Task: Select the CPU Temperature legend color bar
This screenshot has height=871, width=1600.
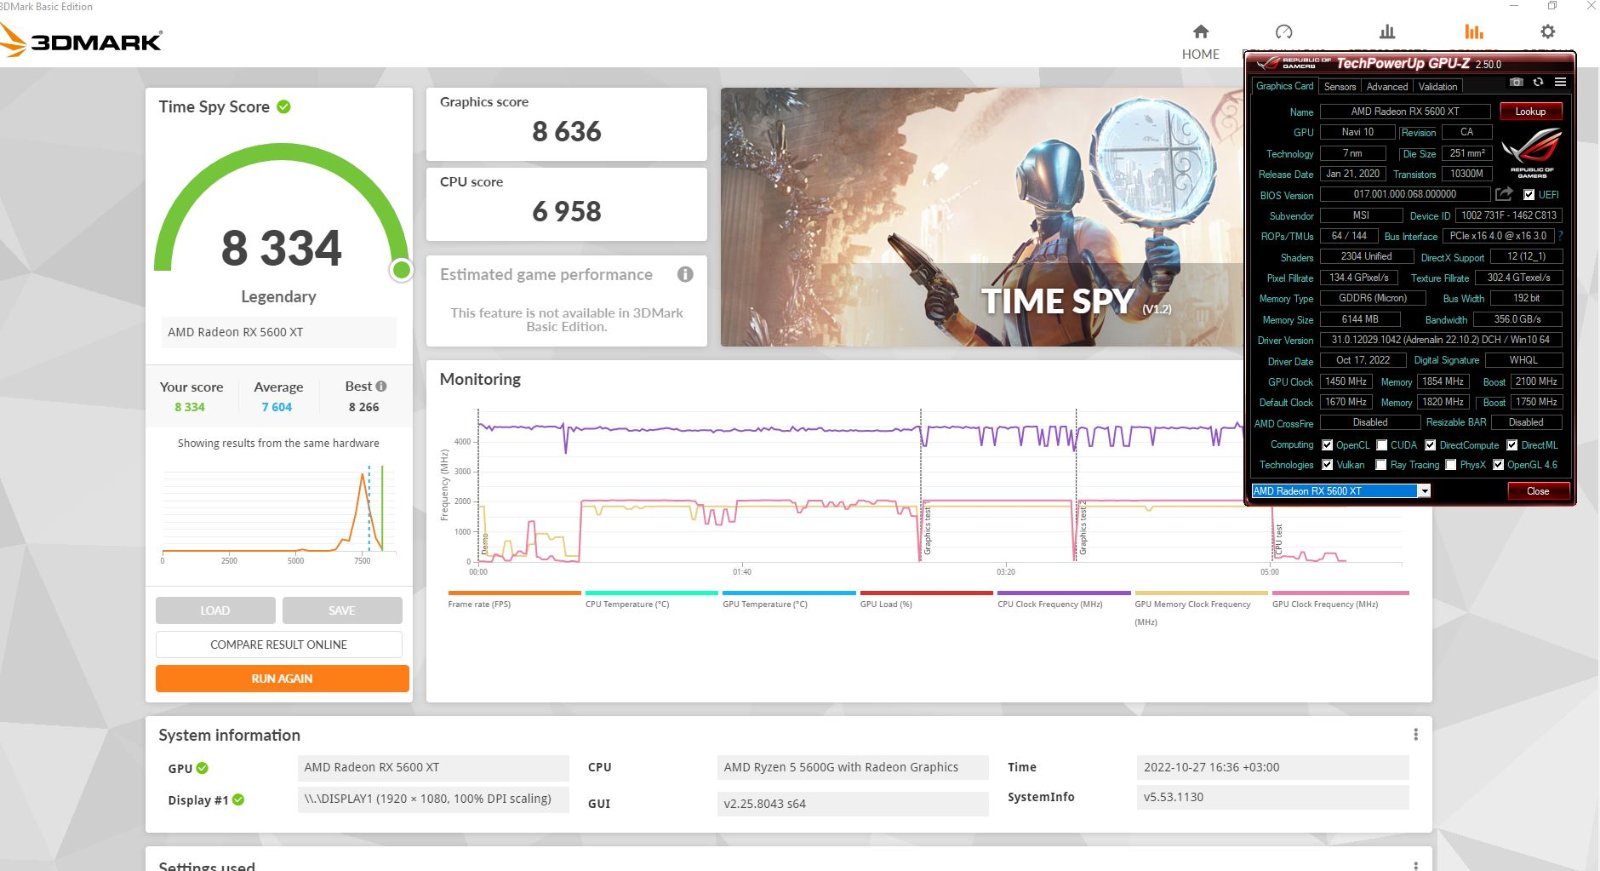Action: pyautogui.click(x=652, y=593)
